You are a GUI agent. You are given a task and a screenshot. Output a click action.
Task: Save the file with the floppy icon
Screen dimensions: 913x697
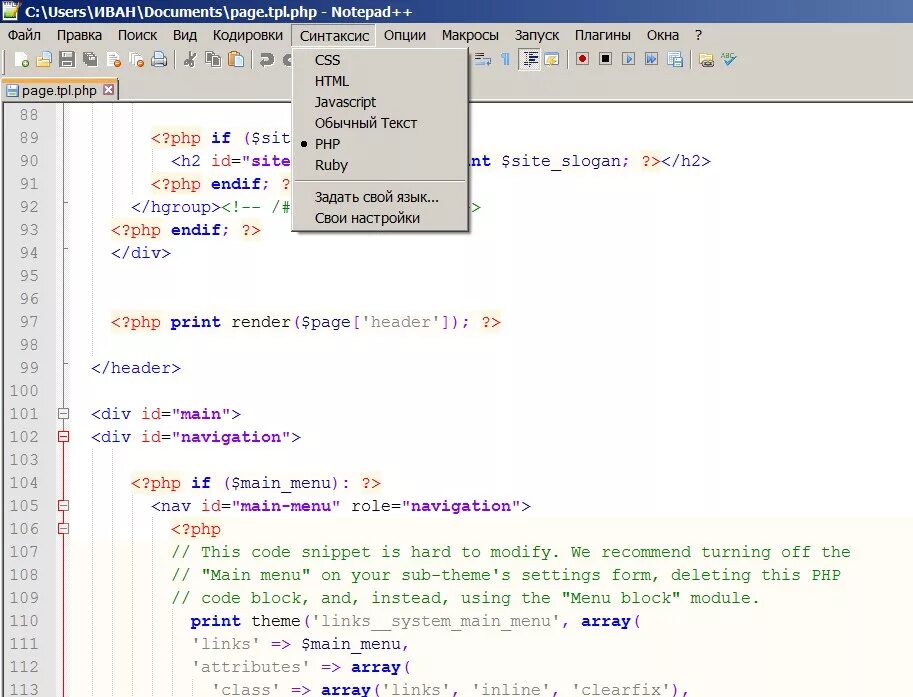point(67,59)
